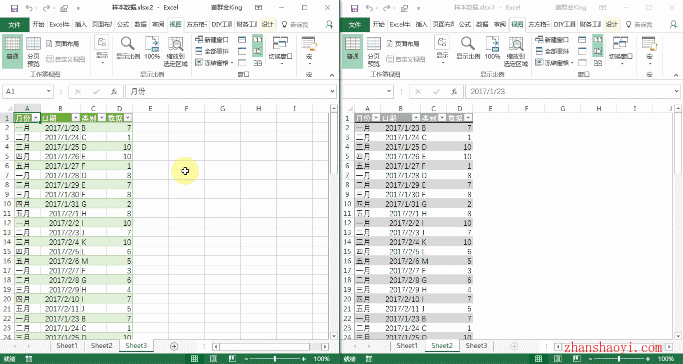
Task: Switch to 插入 tab in right window
Action: pyautogui.click(x=421, y=24)
